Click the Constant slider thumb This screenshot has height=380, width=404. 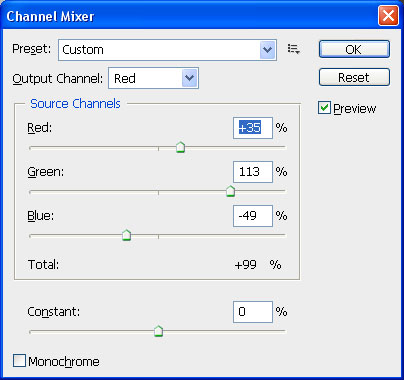pos(159,331)
